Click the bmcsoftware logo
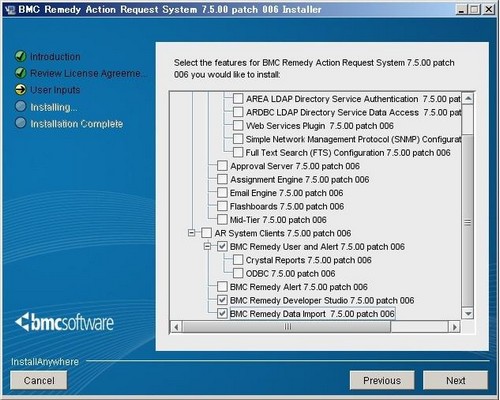Image resolution: width=500 pixels, height=400 pixels. (64, 322)
